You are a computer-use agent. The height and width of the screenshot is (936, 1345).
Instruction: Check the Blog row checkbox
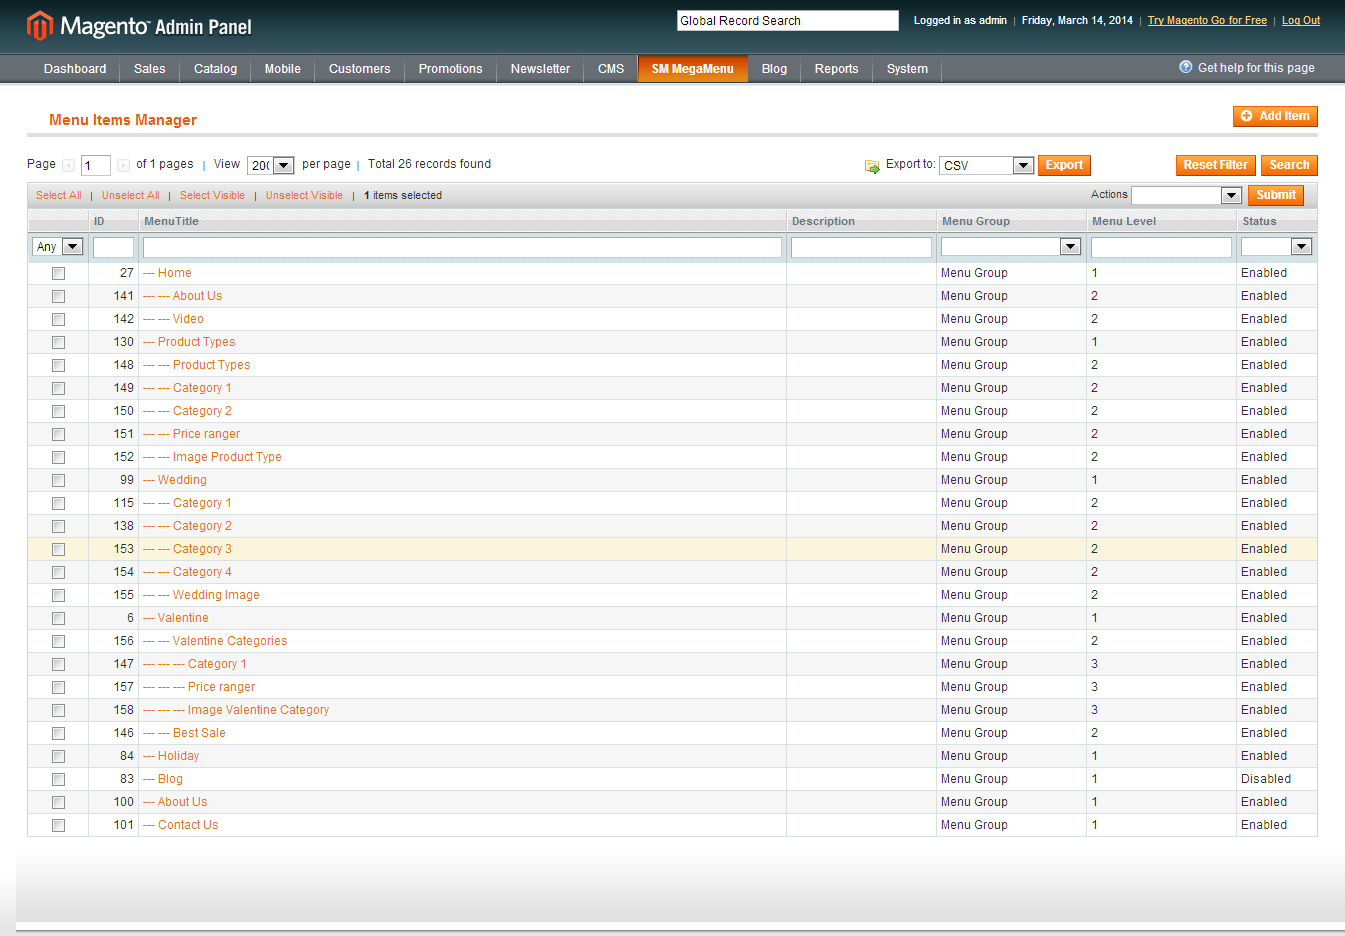pos(58,779)
